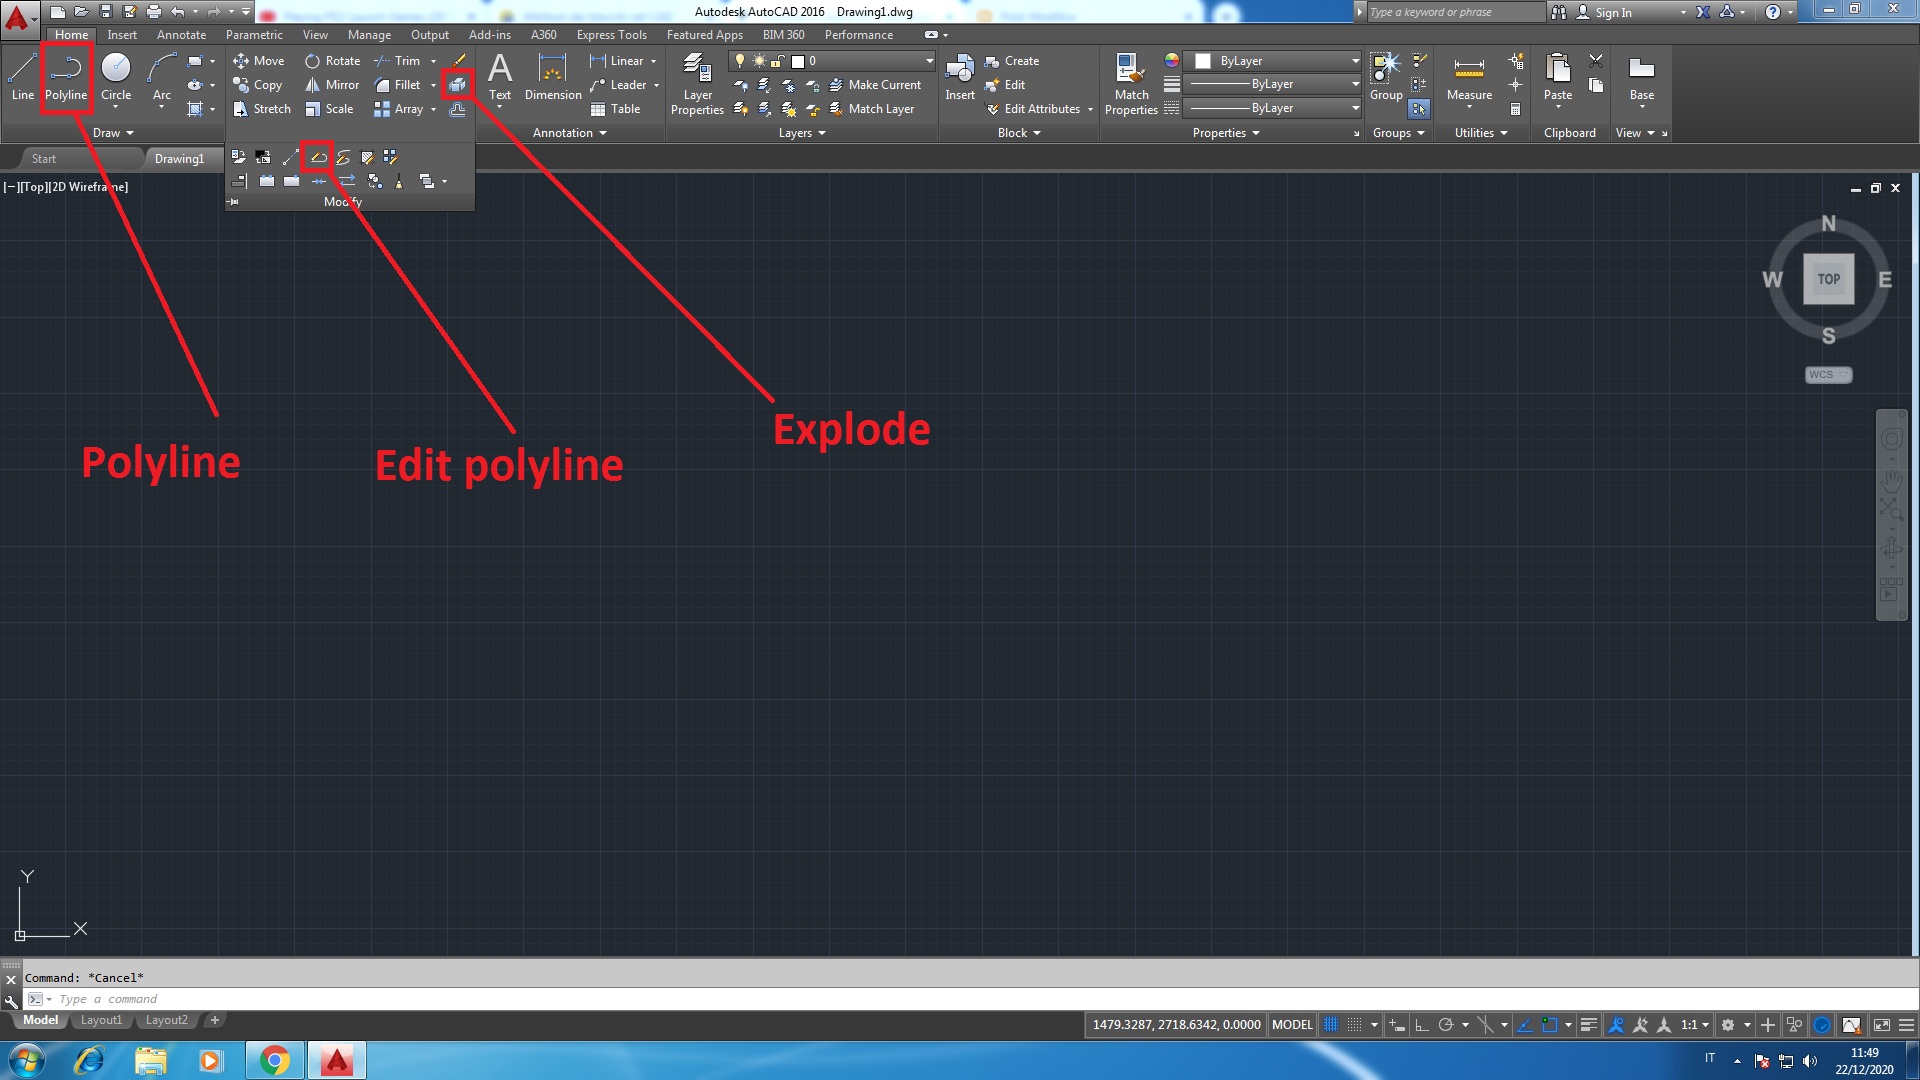Toggle the layer lock padlock icon
This screenshot has height=1080, width=1920.
click(x=777, y=60)
